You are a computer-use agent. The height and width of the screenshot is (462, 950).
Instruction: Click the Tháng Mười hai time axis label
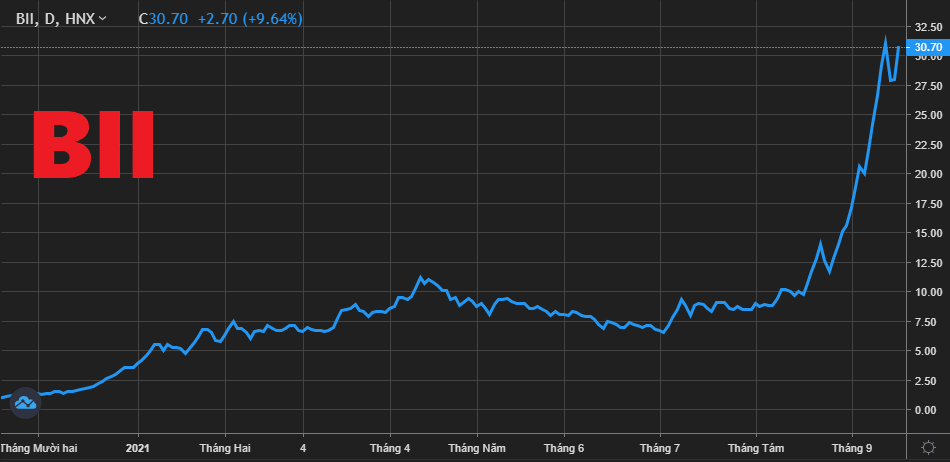[39, 449]
